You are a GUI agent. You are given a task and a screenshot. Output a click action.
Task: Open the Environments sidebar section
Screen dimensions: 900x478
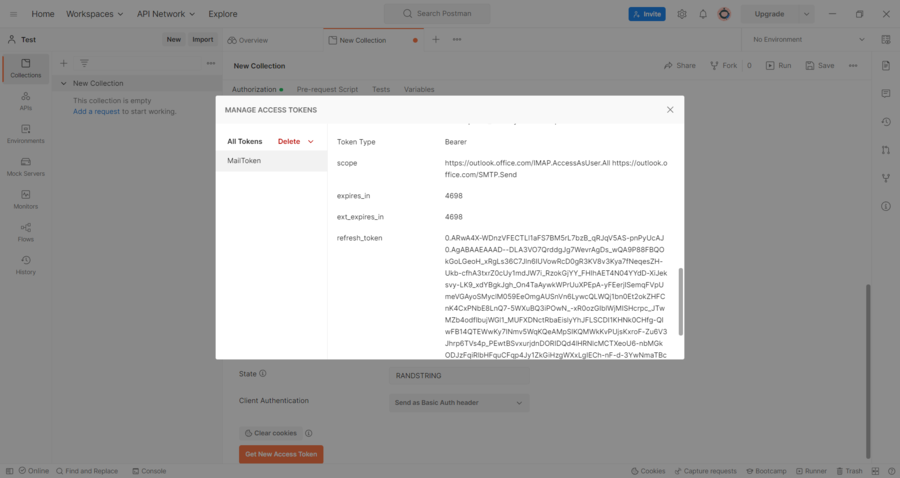(x=26, y=134)
